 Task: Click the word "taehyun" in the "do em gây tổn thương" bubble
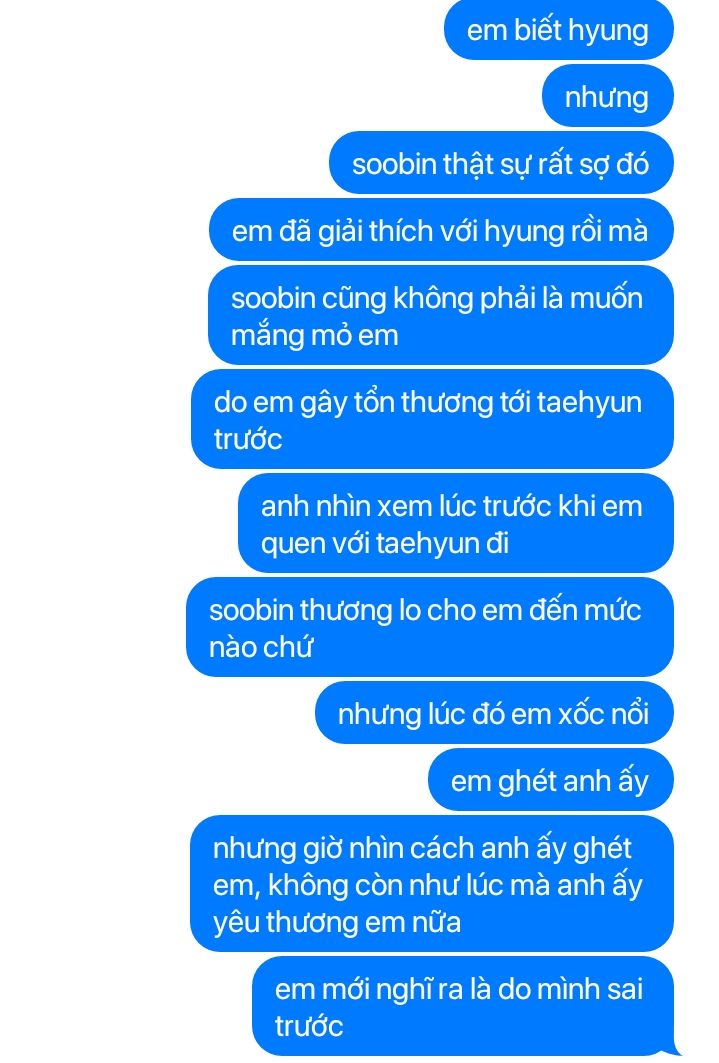click(x=590, y=402)
